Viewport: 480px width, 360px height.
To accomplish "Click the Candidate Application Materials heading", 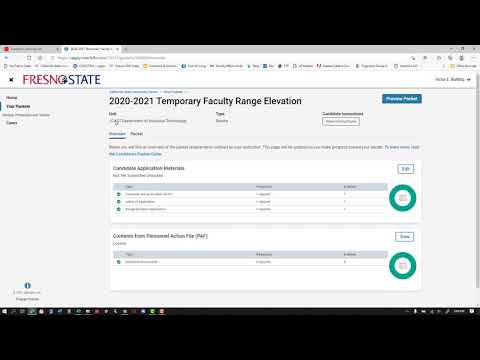I will 148,168.
